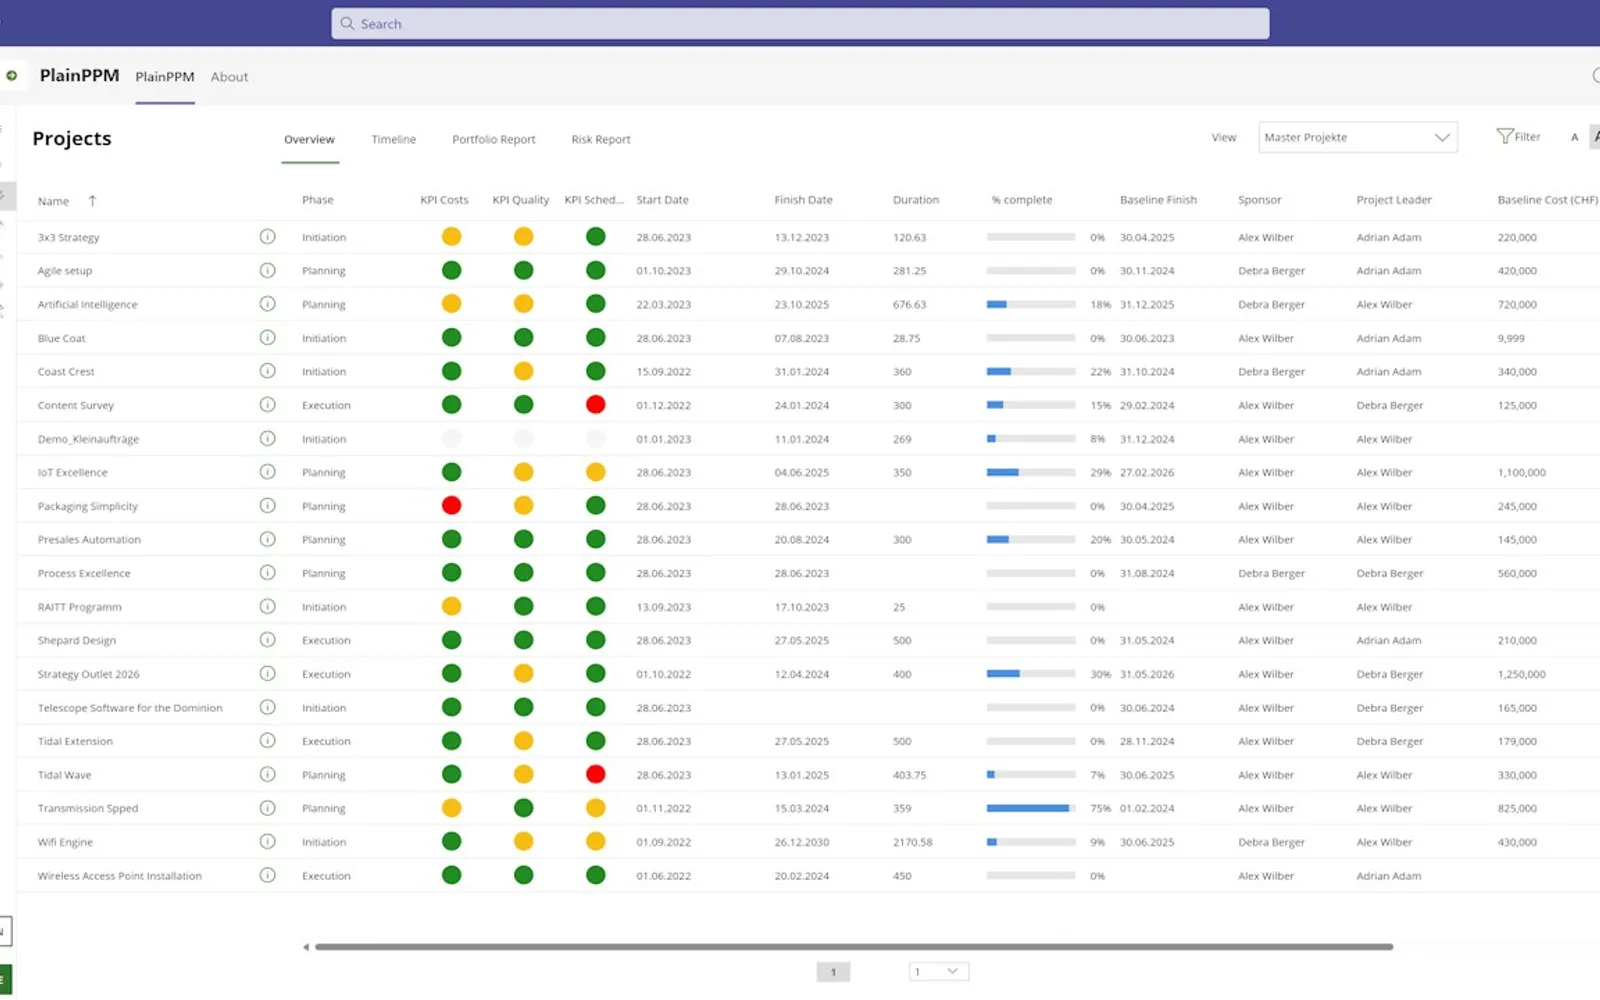
Task: Open the Tidal Wave project name
Action: 64,775
